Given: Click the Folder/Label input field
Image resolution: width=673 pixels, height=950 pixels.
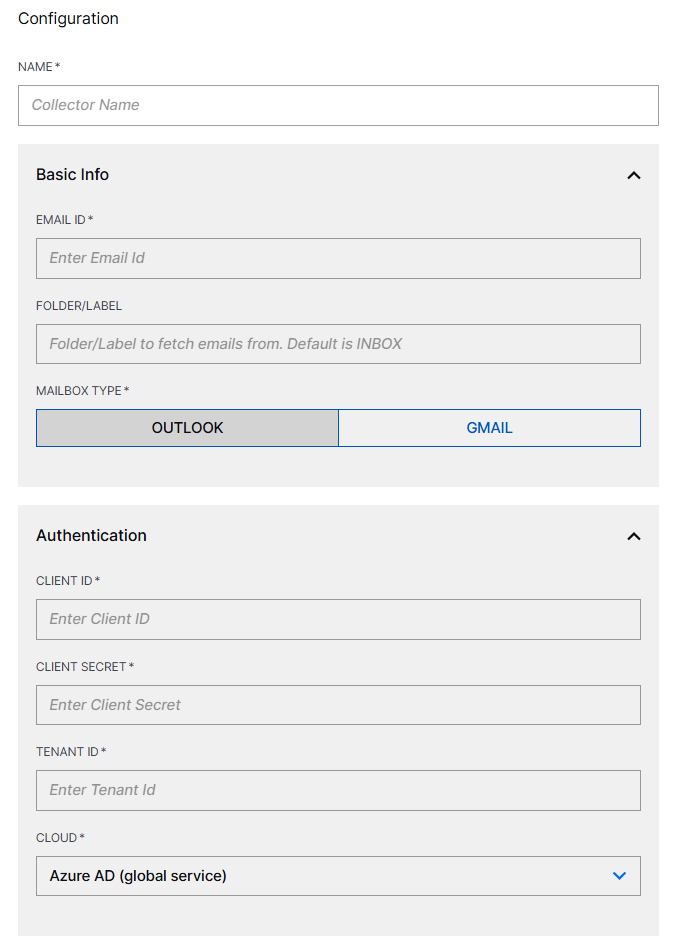Looking at the screenshot, I should [x=338, y=343].
